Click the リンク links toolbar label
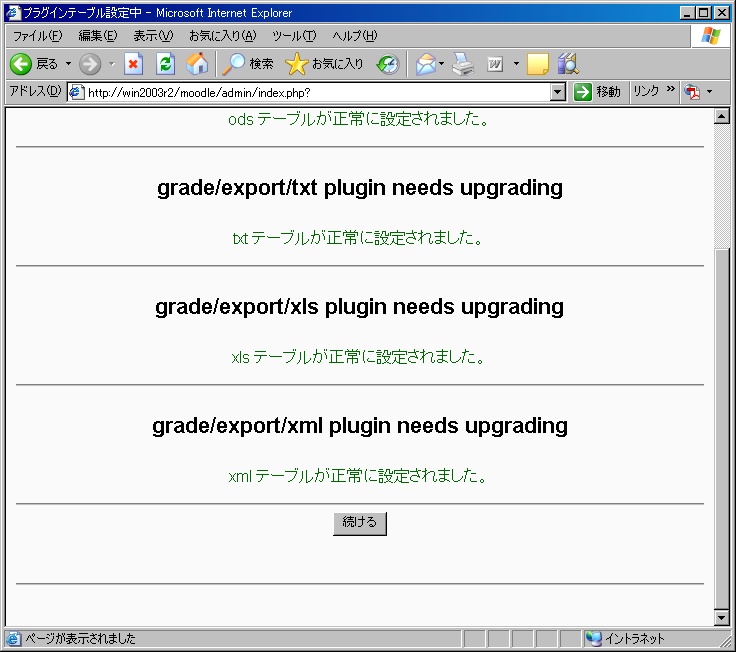This screenshot has height=652, width=736. 646,91
